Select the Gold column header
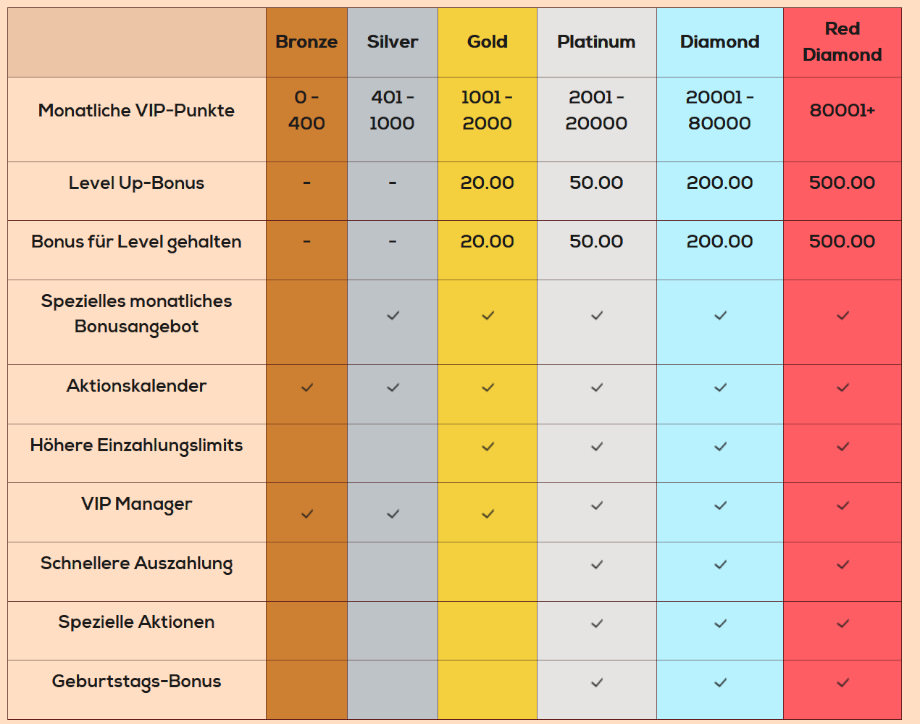Viewport: 920px width, 724px height. 487,42
